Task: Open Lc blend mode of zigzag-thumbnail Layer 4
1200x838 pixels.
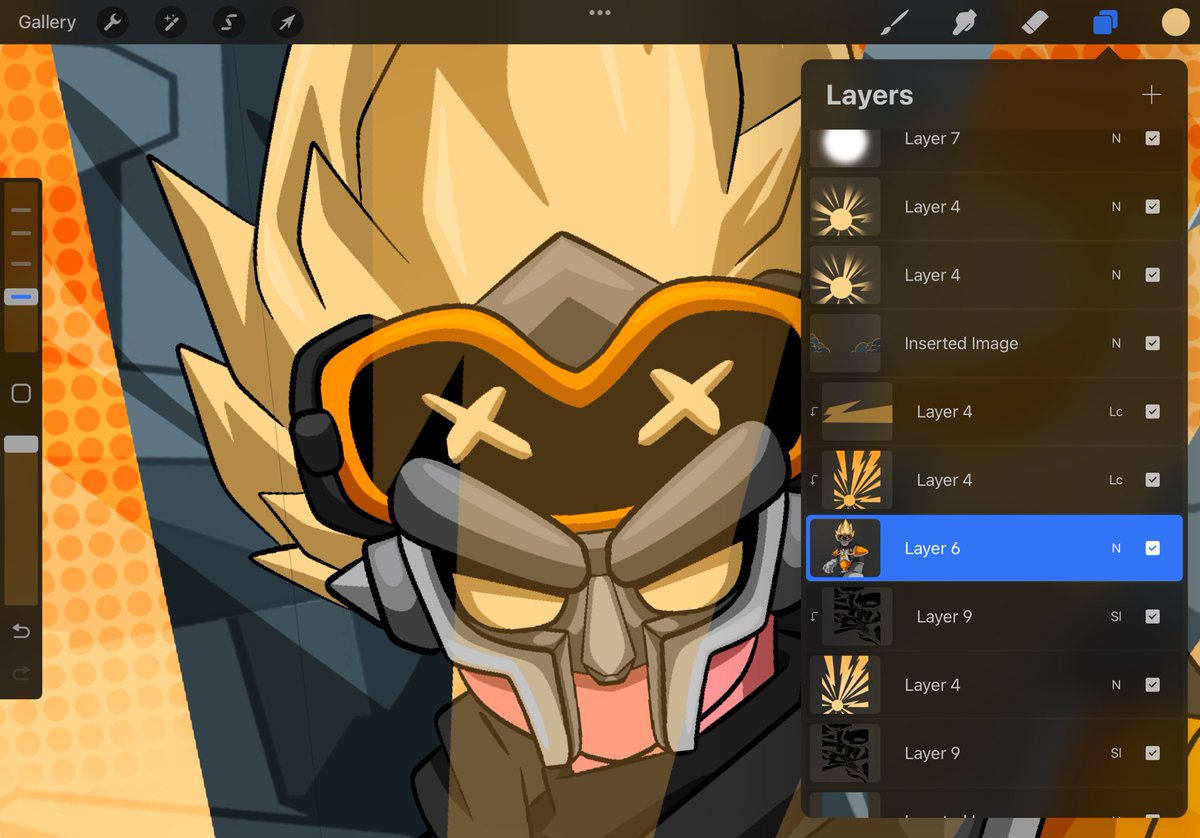Action: tap(1116, 411)
